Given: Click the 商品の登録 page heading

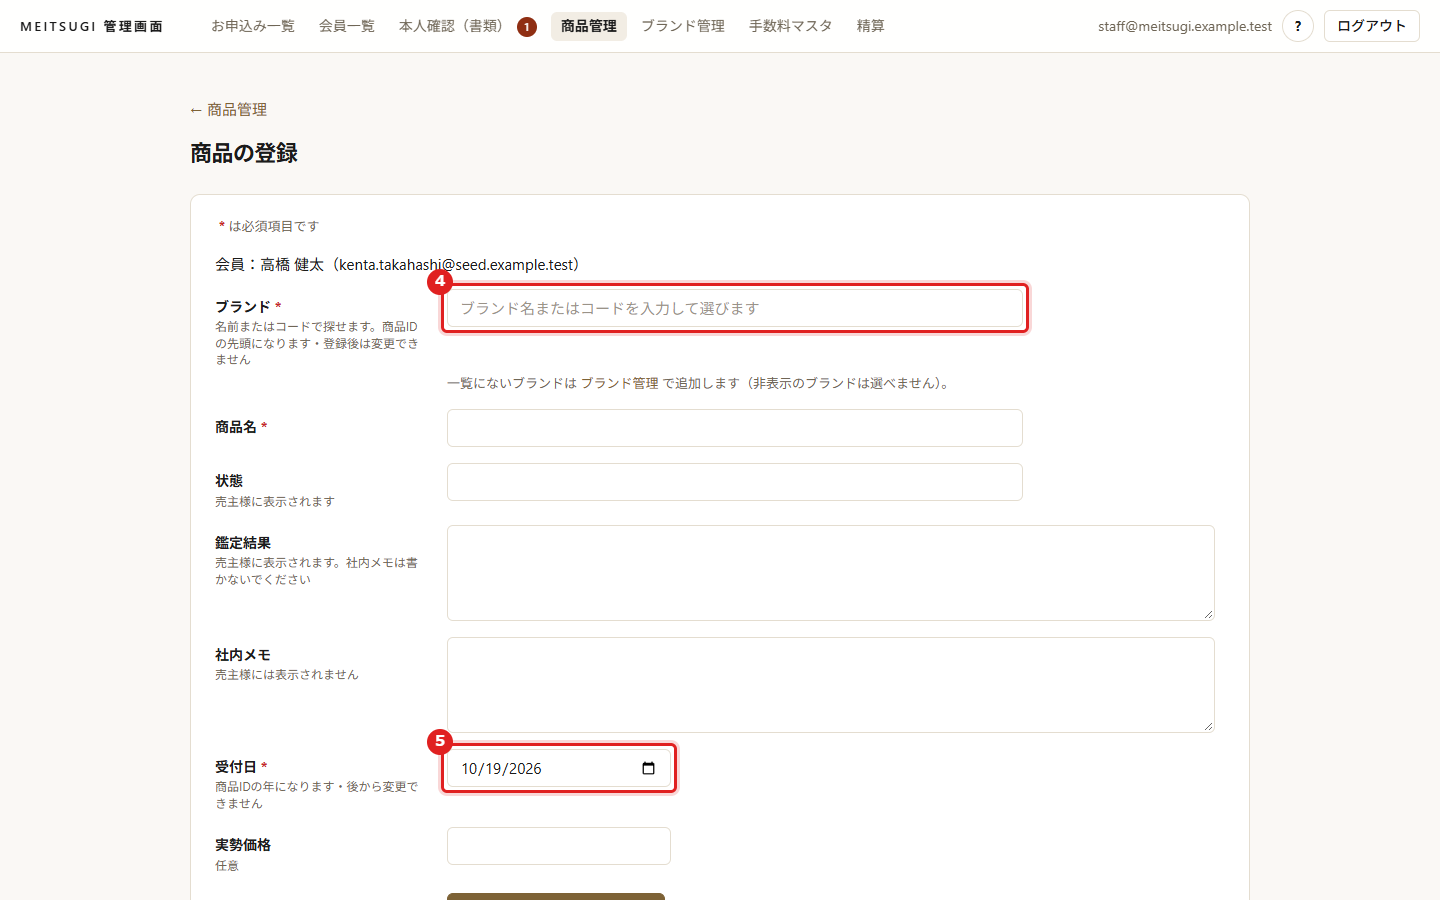Looking at the screenshot, I should [x=244, y=153].
